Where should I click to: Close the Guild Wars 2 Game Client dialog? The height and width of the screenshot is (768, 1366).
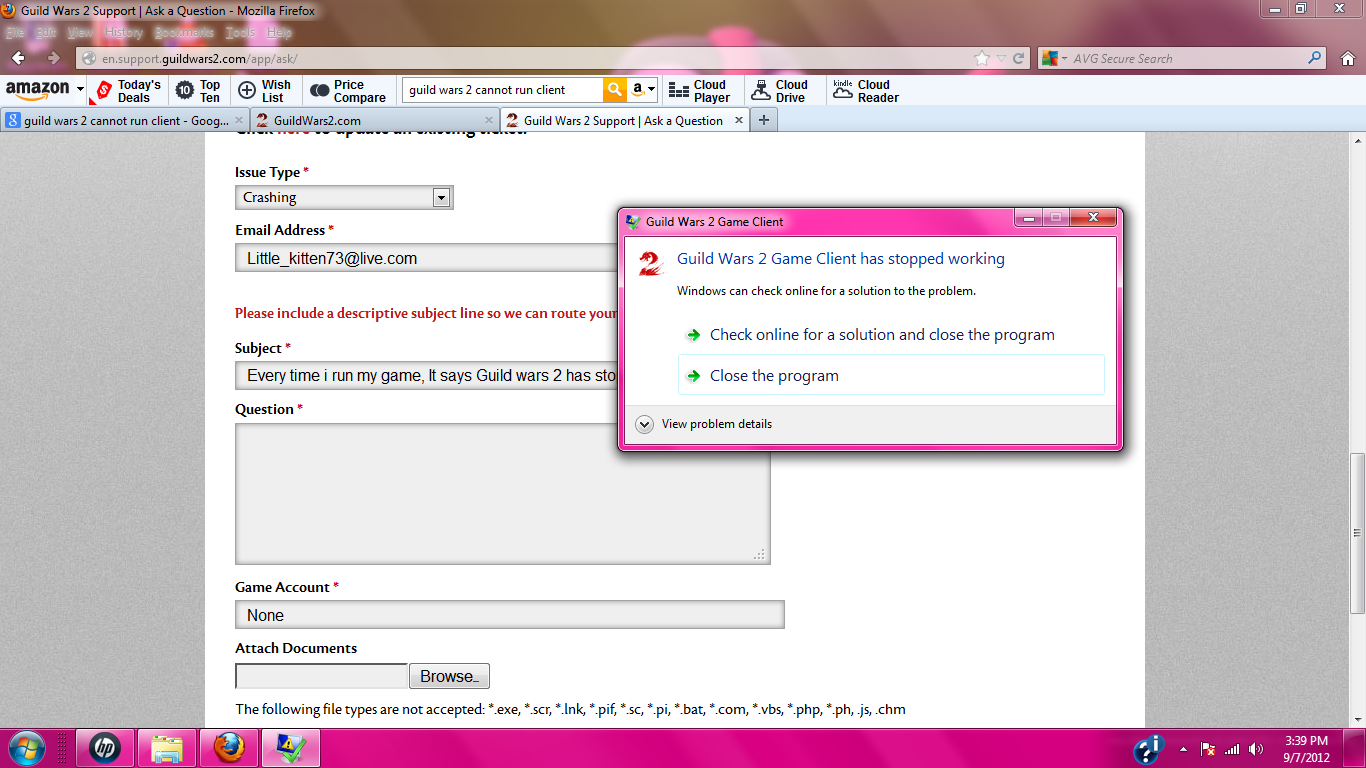[1092, 217]
